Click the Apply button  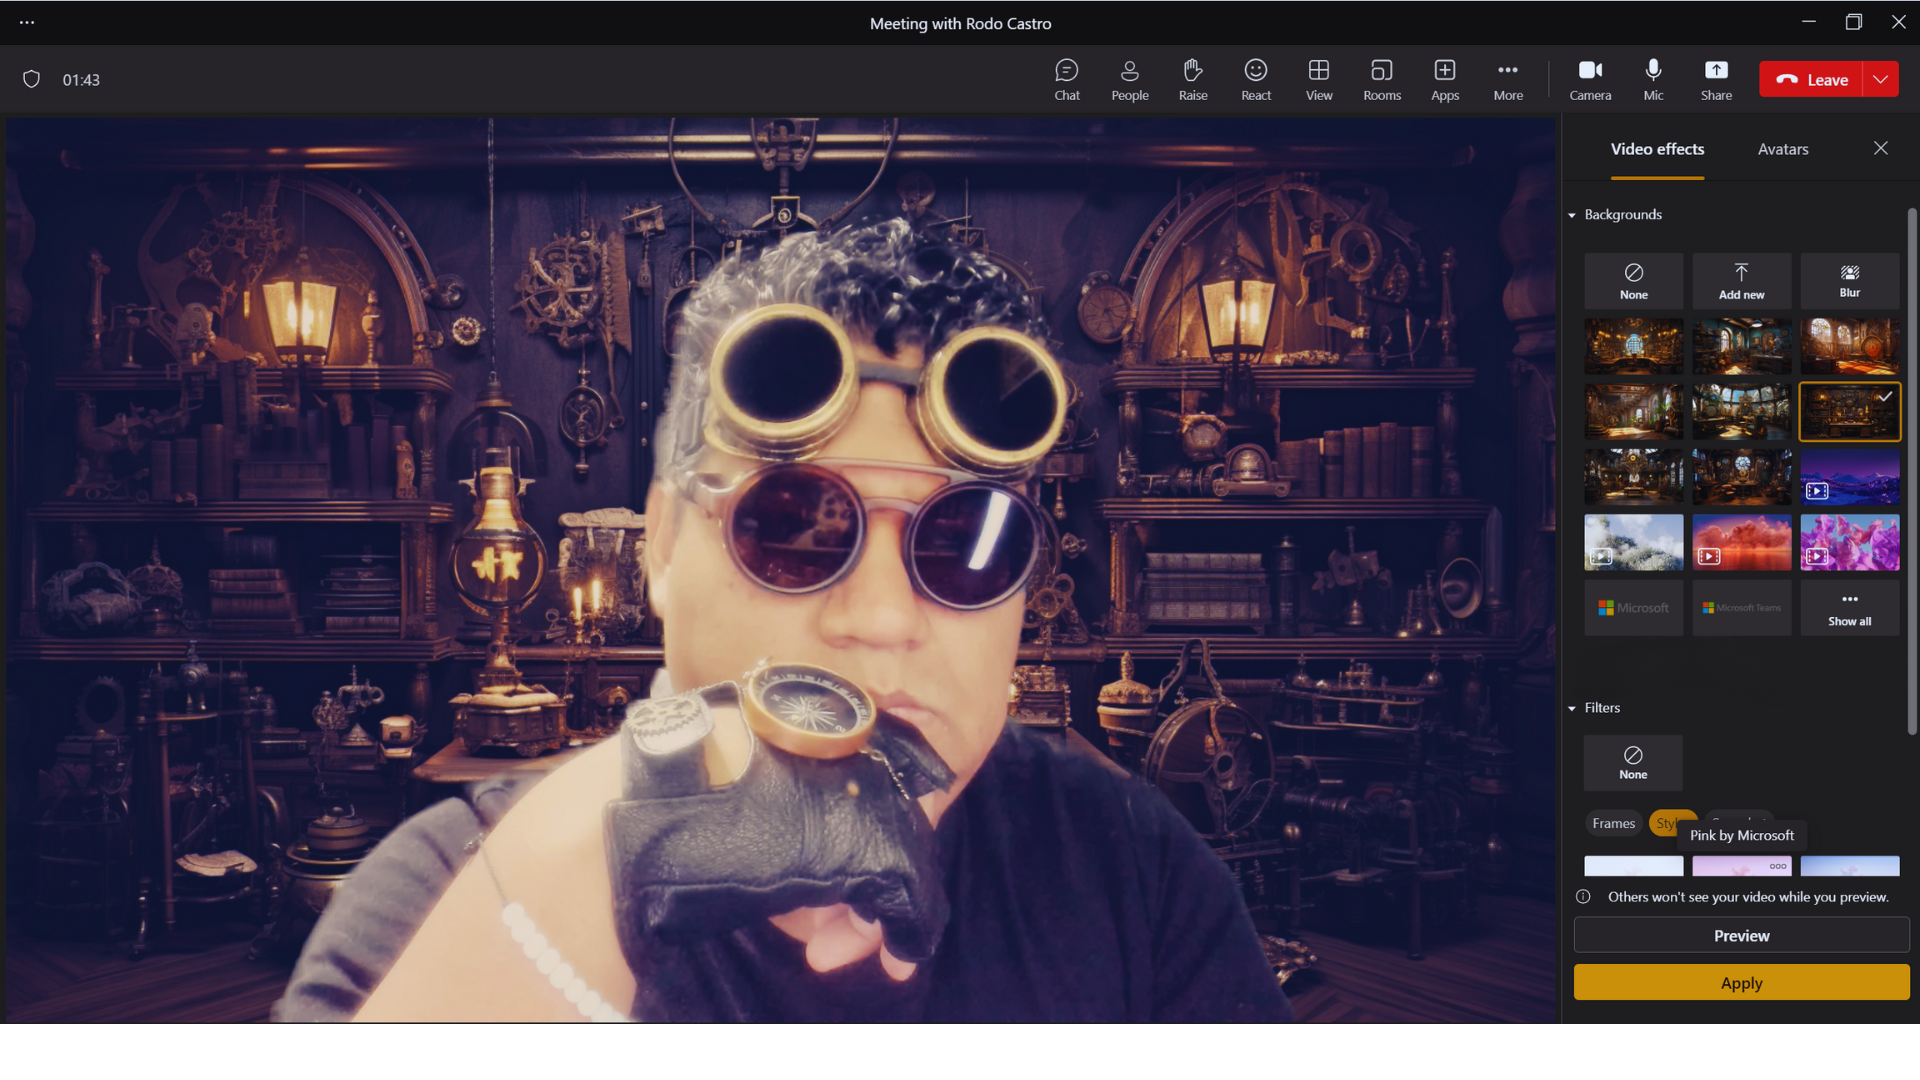(1740, 983)
